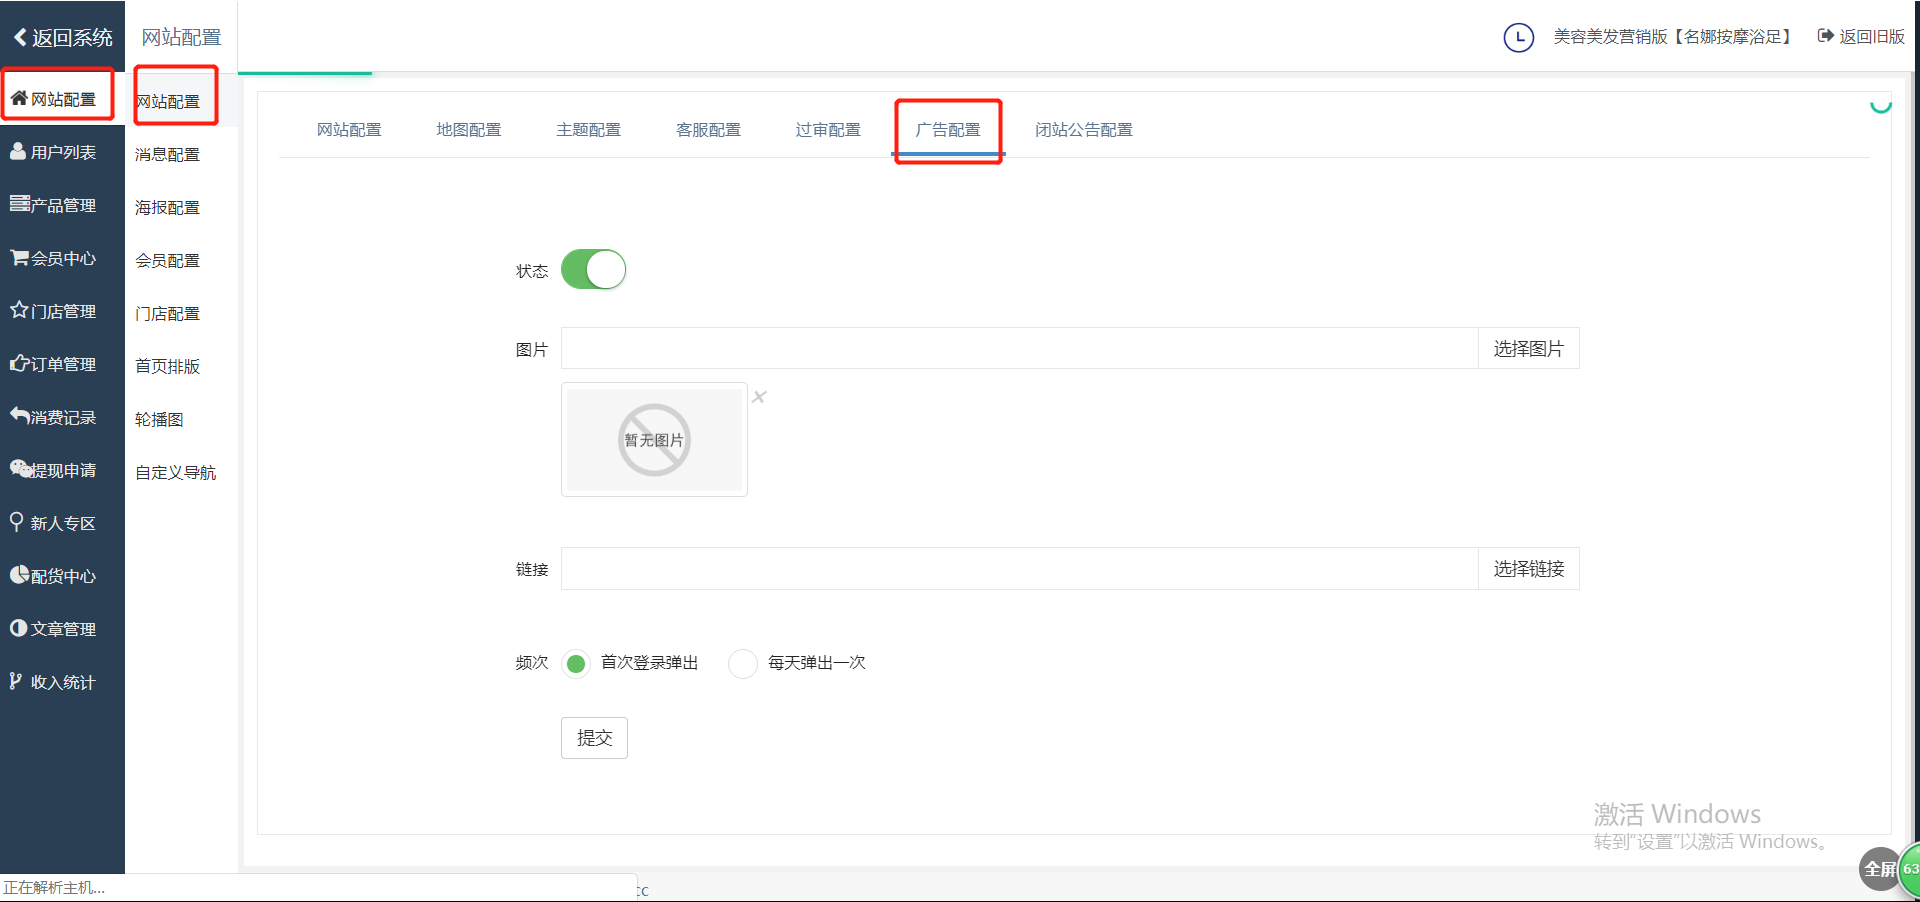Click the branch icon for 收入统计
The image size is (1920, 902).
(x=15, y=681)
